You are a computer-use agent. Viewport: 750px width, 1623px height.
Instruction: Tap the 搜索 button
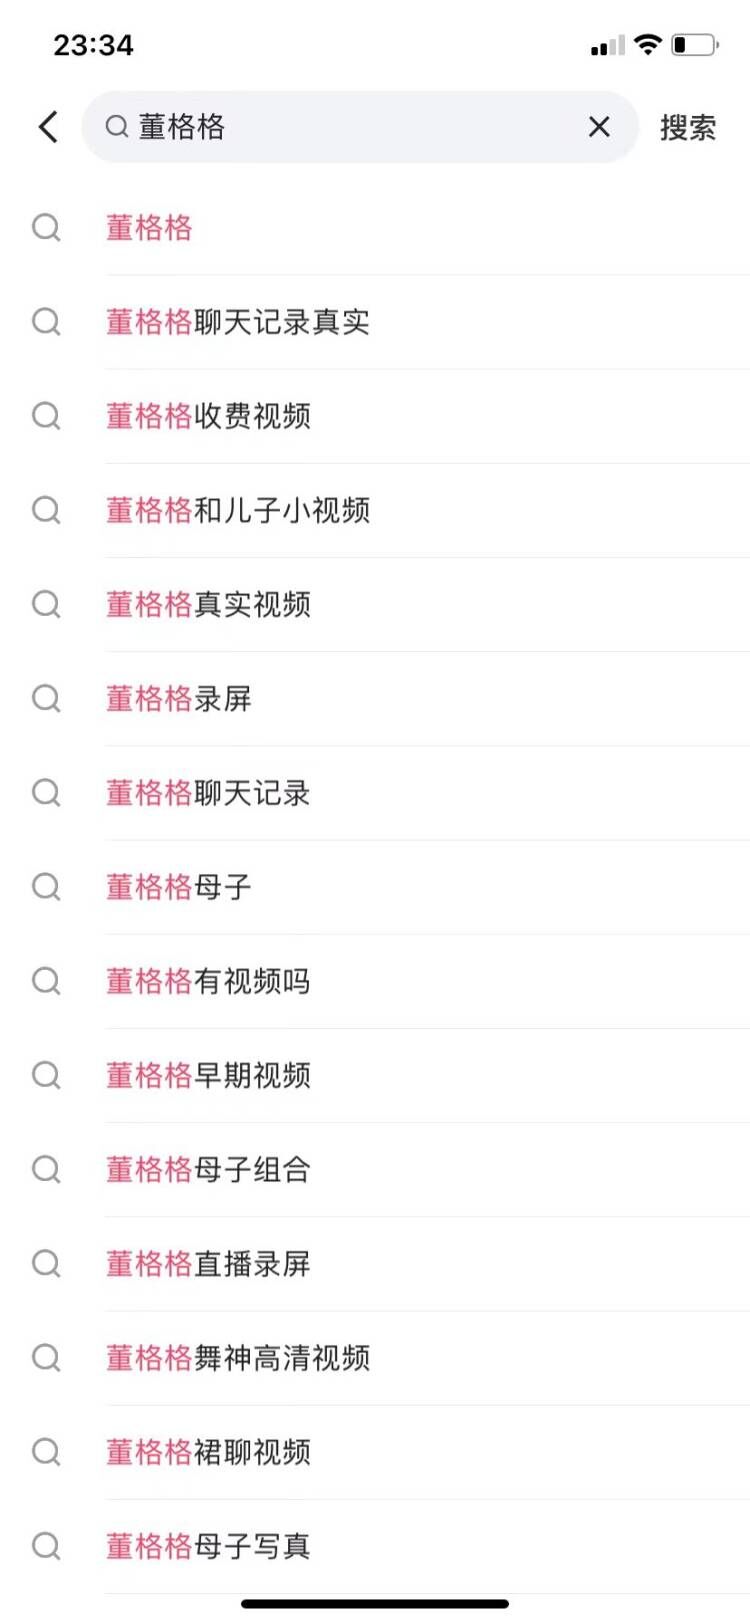[688, 128]
